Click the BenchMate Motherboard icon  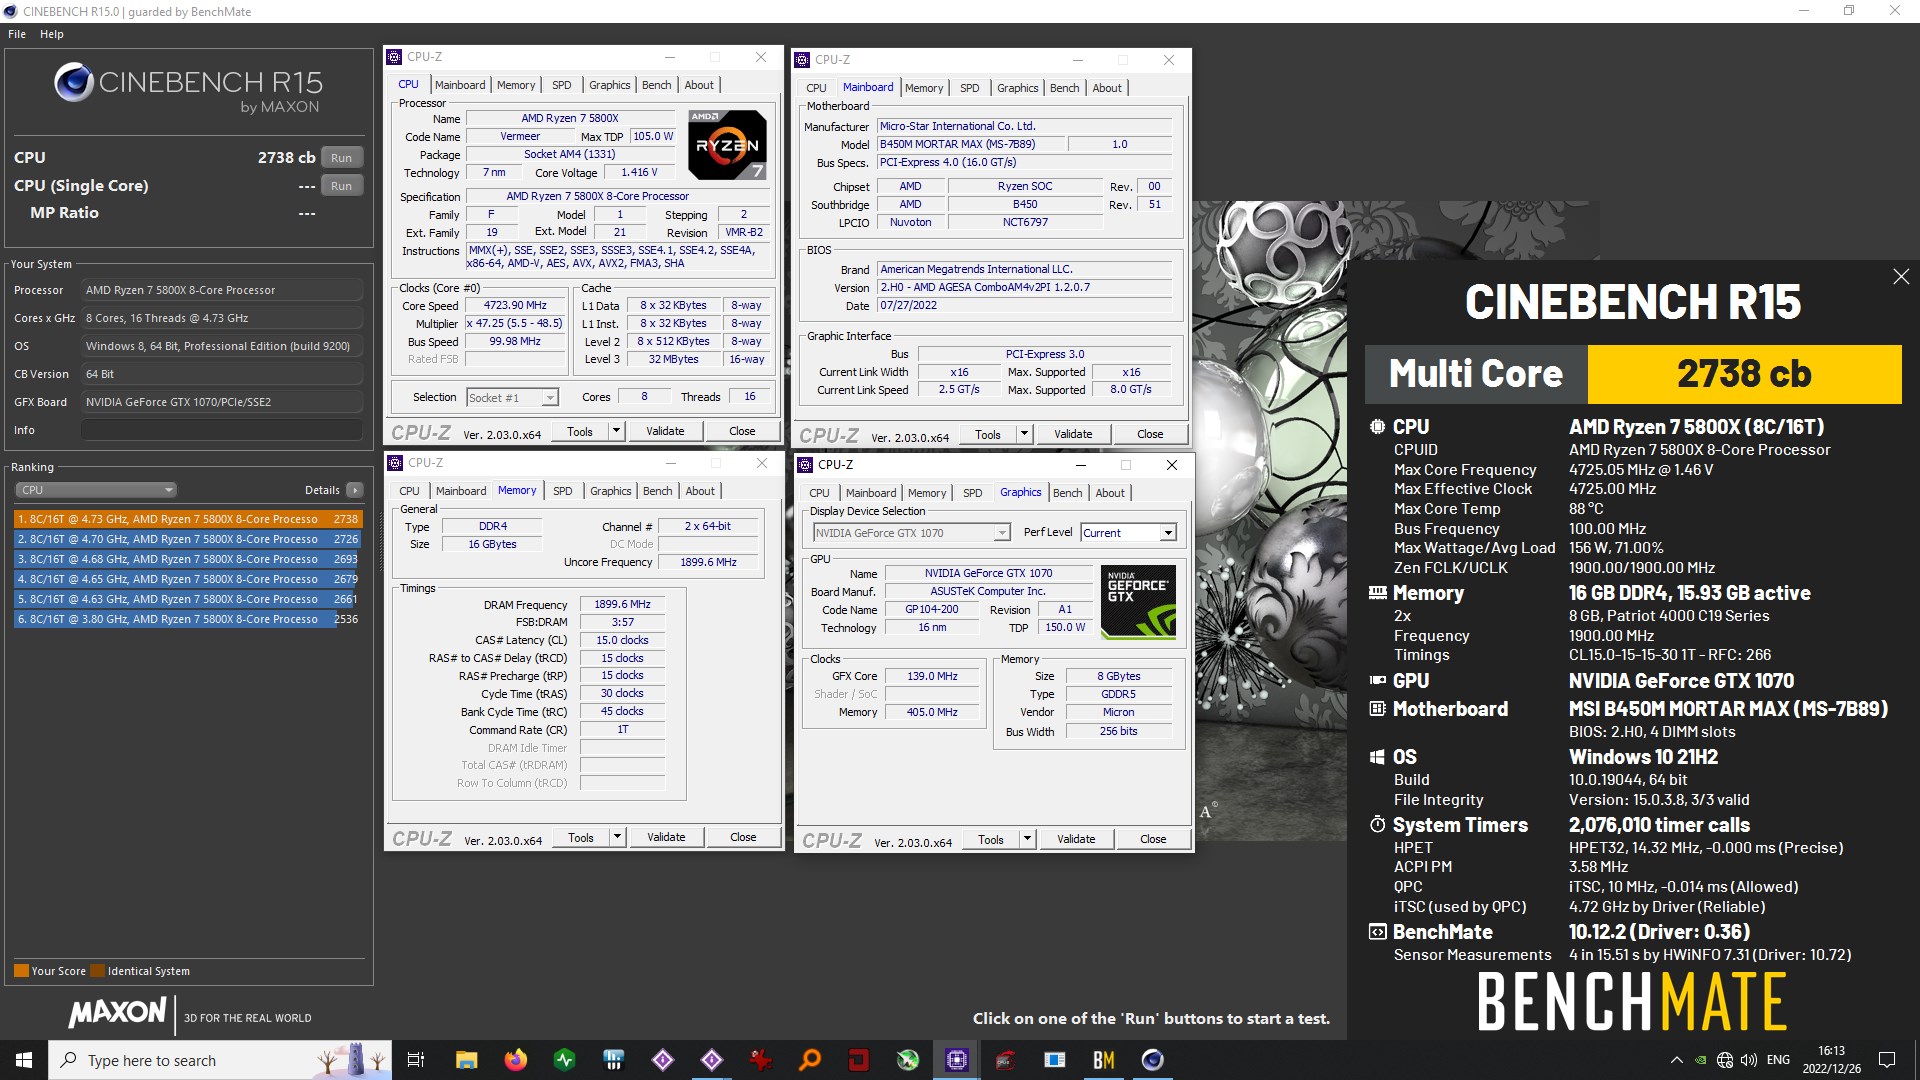[x=1377, y=709]
